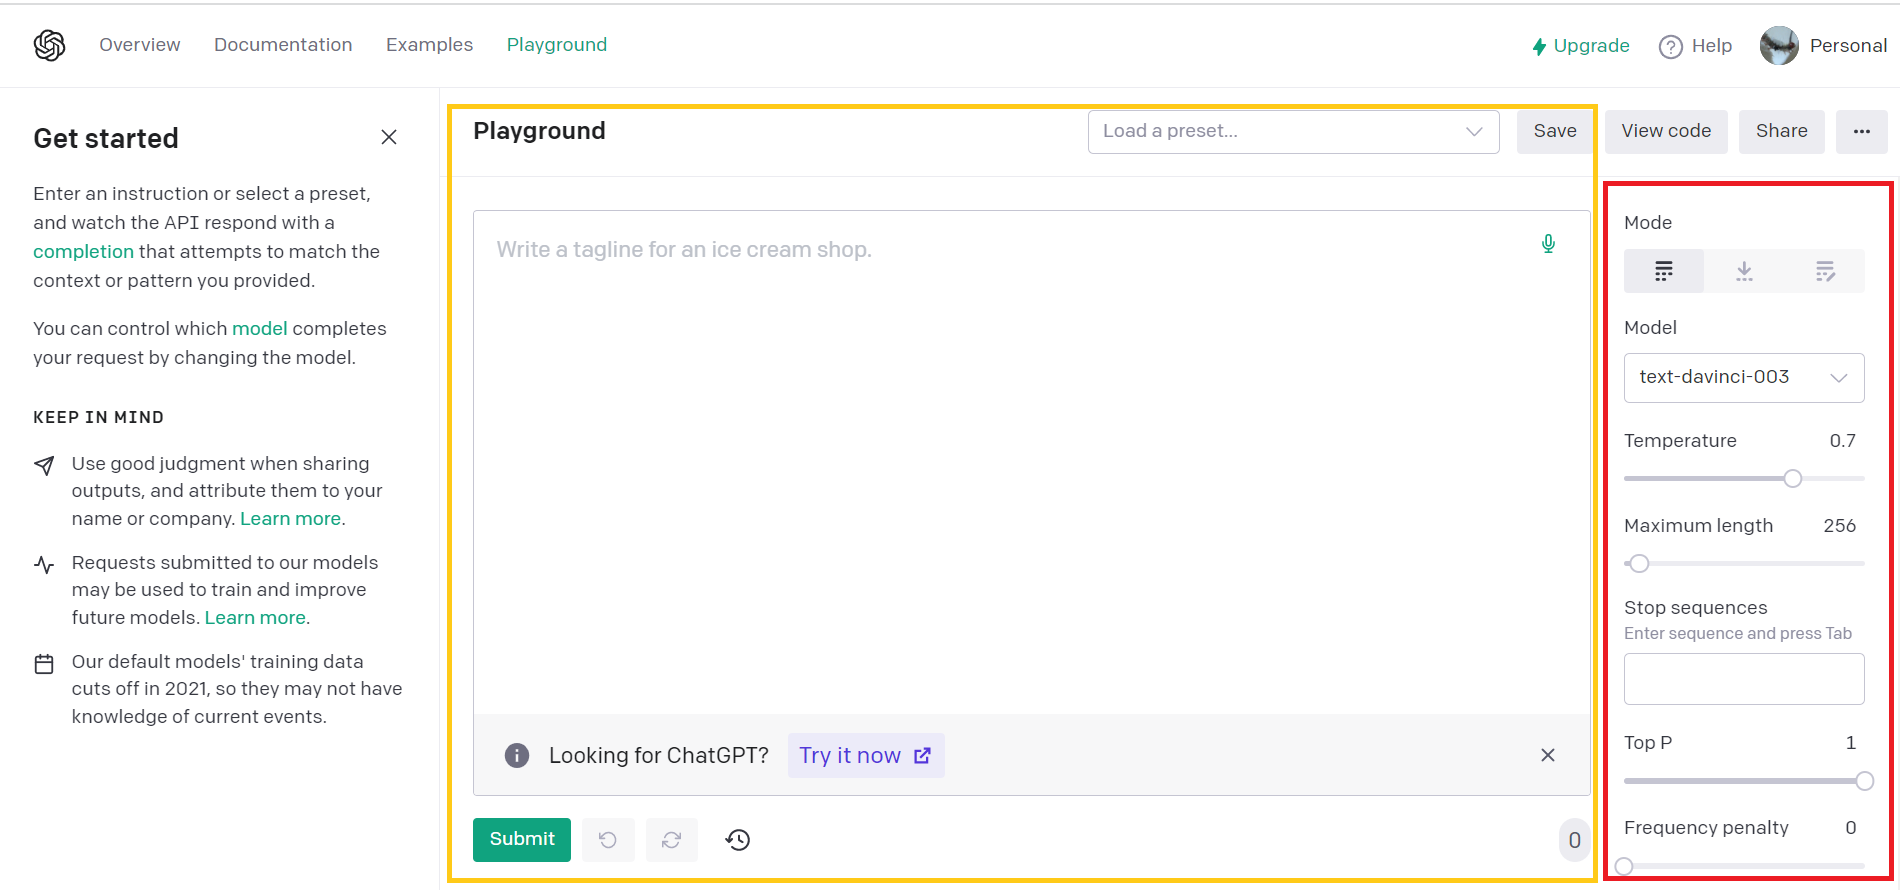
Task: Open the Documentation tab
Action: coord(283,45)
